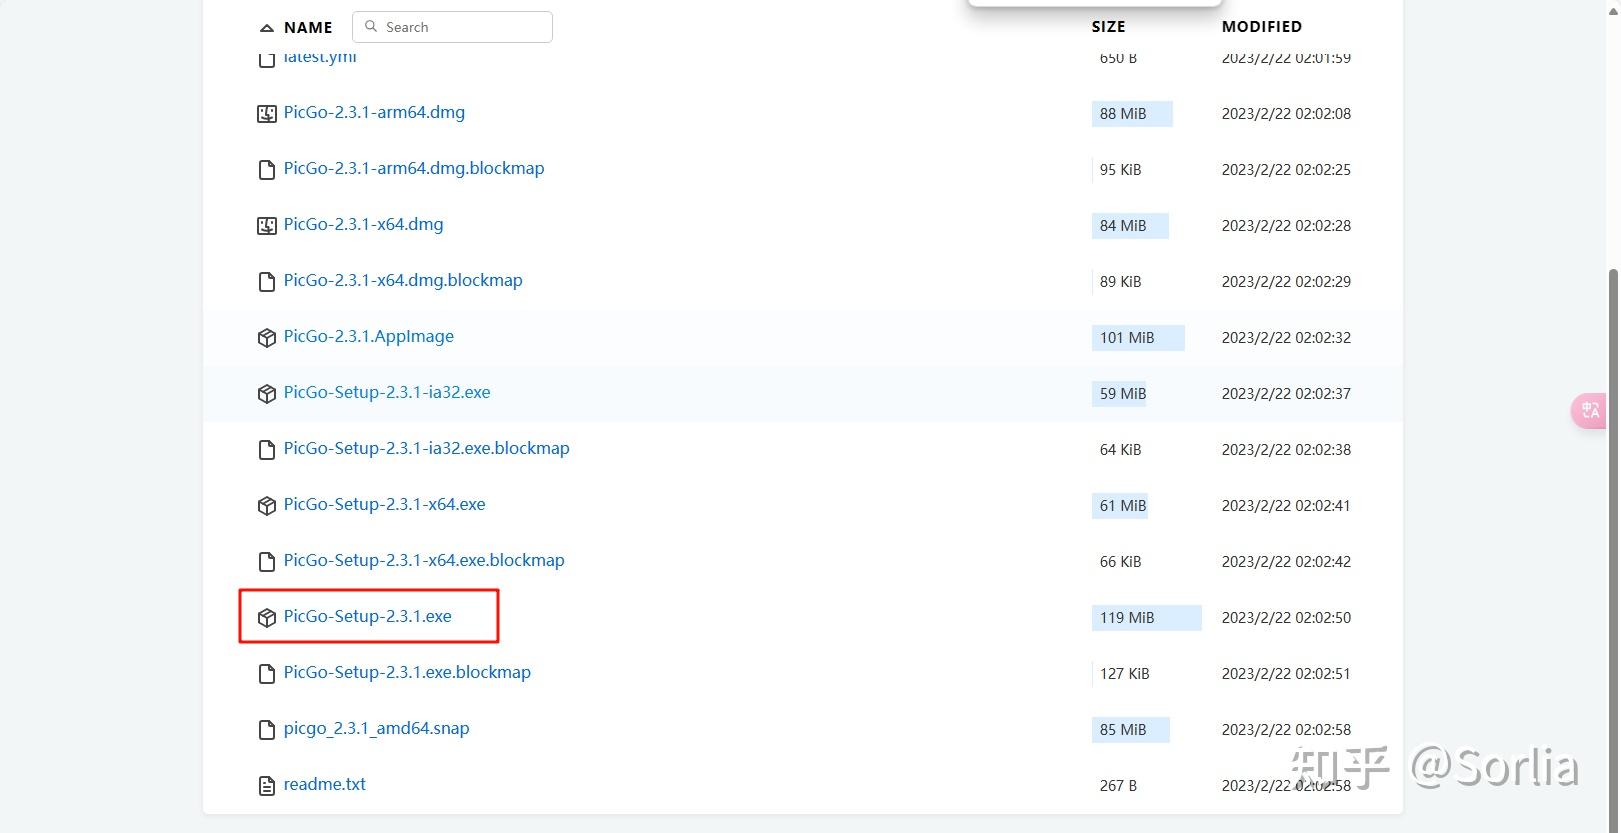
Task: Open PicGo-2.3.1-arm64.dmg.blockmap link
Action: 414,168
